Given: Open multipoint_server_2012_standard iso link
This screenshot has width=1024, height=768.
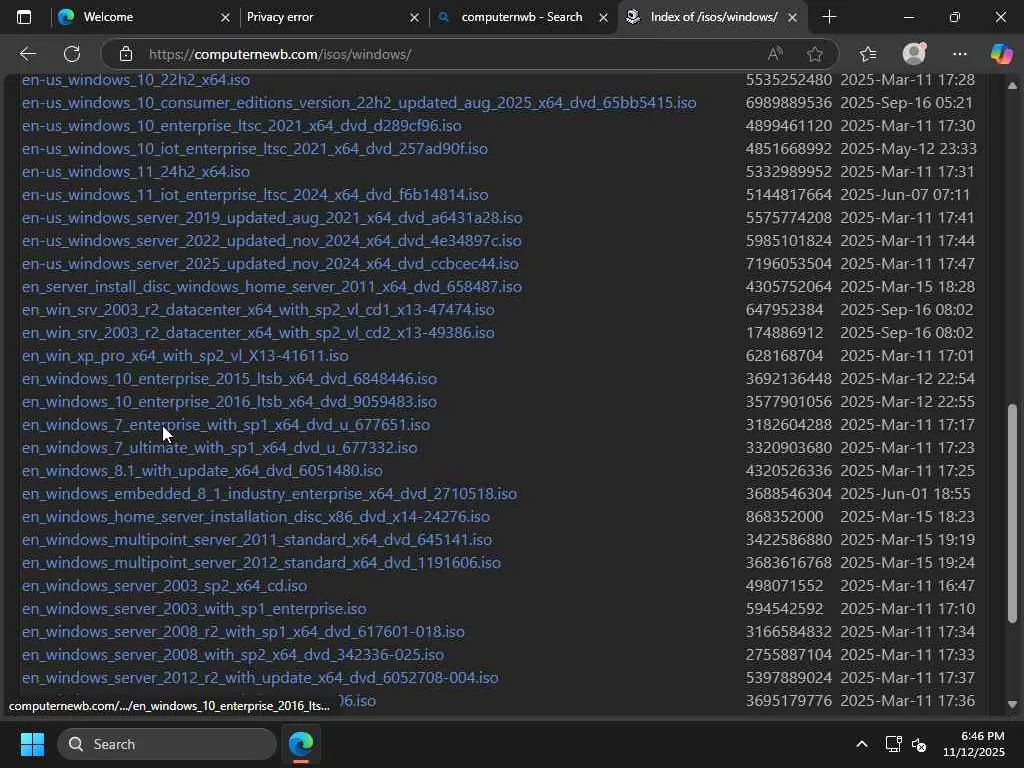Looking at the screenshot, I should [261, 563].
